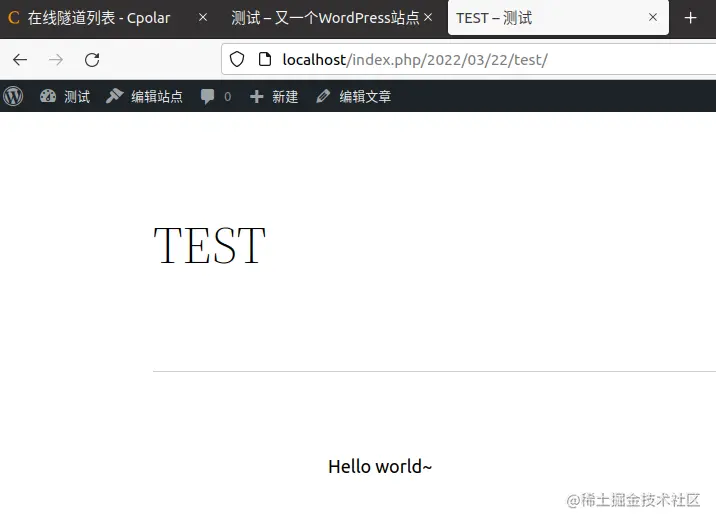716x524 pixels.
Task: Click the browser back arrow
Action: pos(20,60)
